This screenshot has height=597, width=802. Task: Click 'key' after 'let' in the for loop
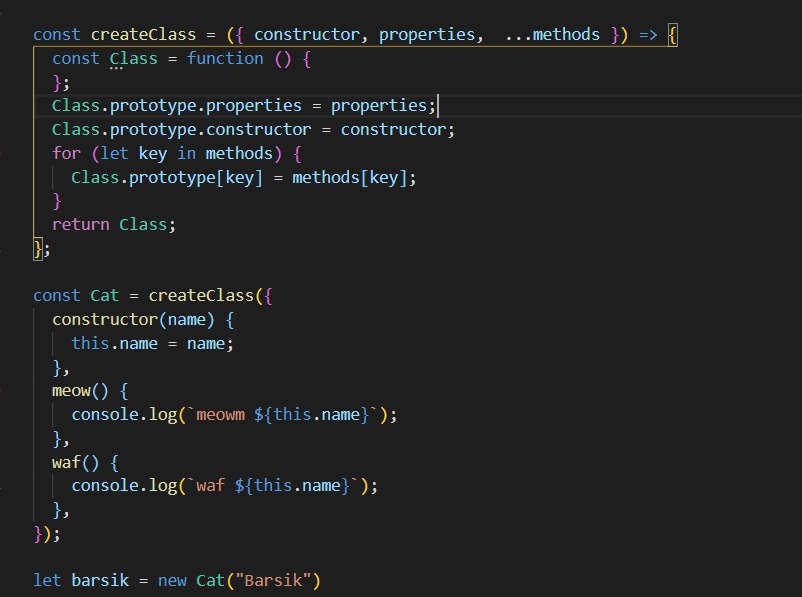153,153
